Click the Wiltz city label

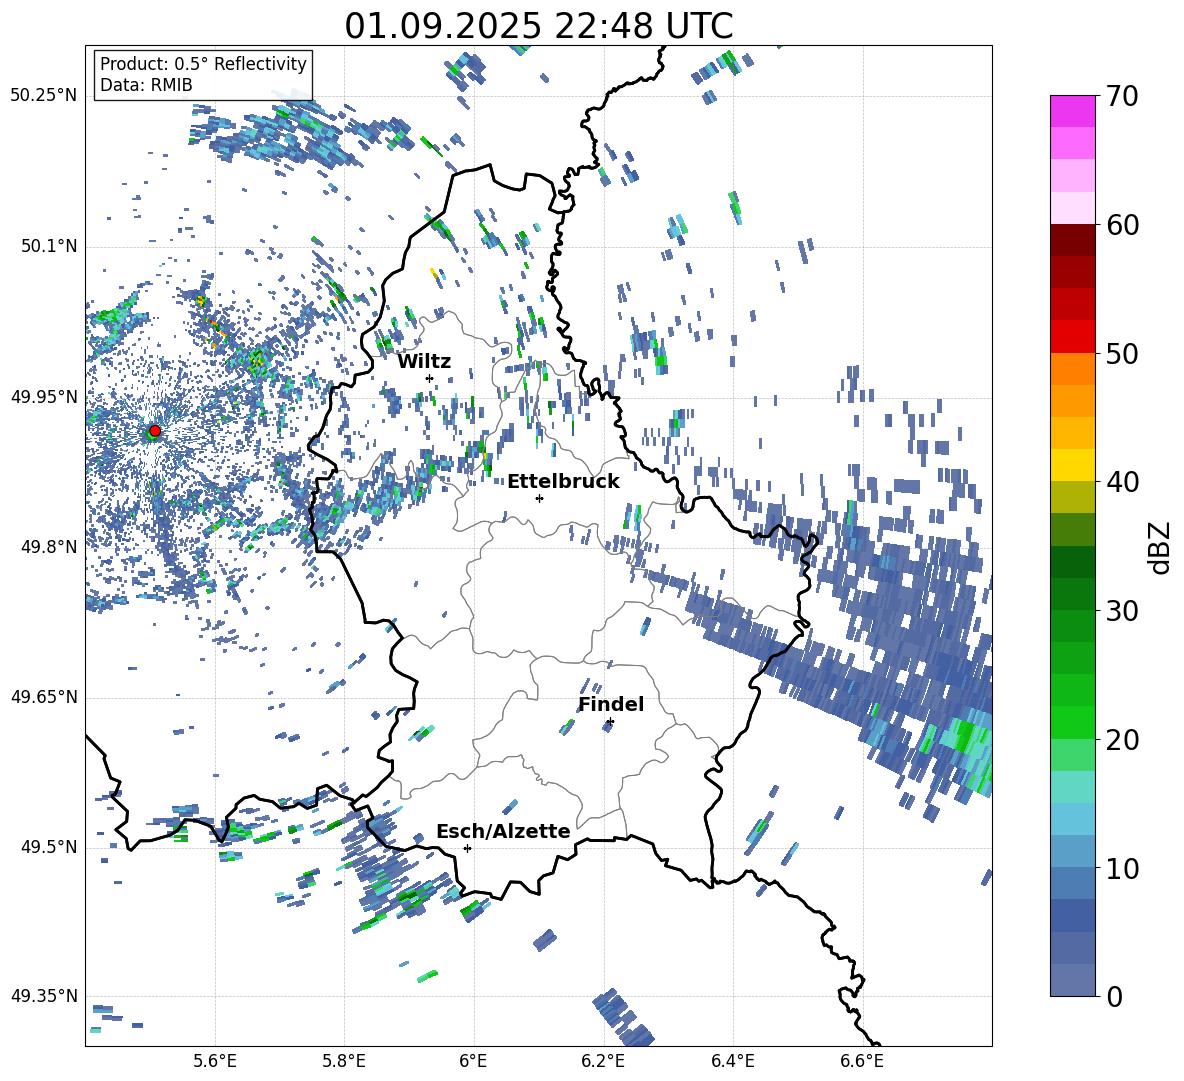pos(424,362)
